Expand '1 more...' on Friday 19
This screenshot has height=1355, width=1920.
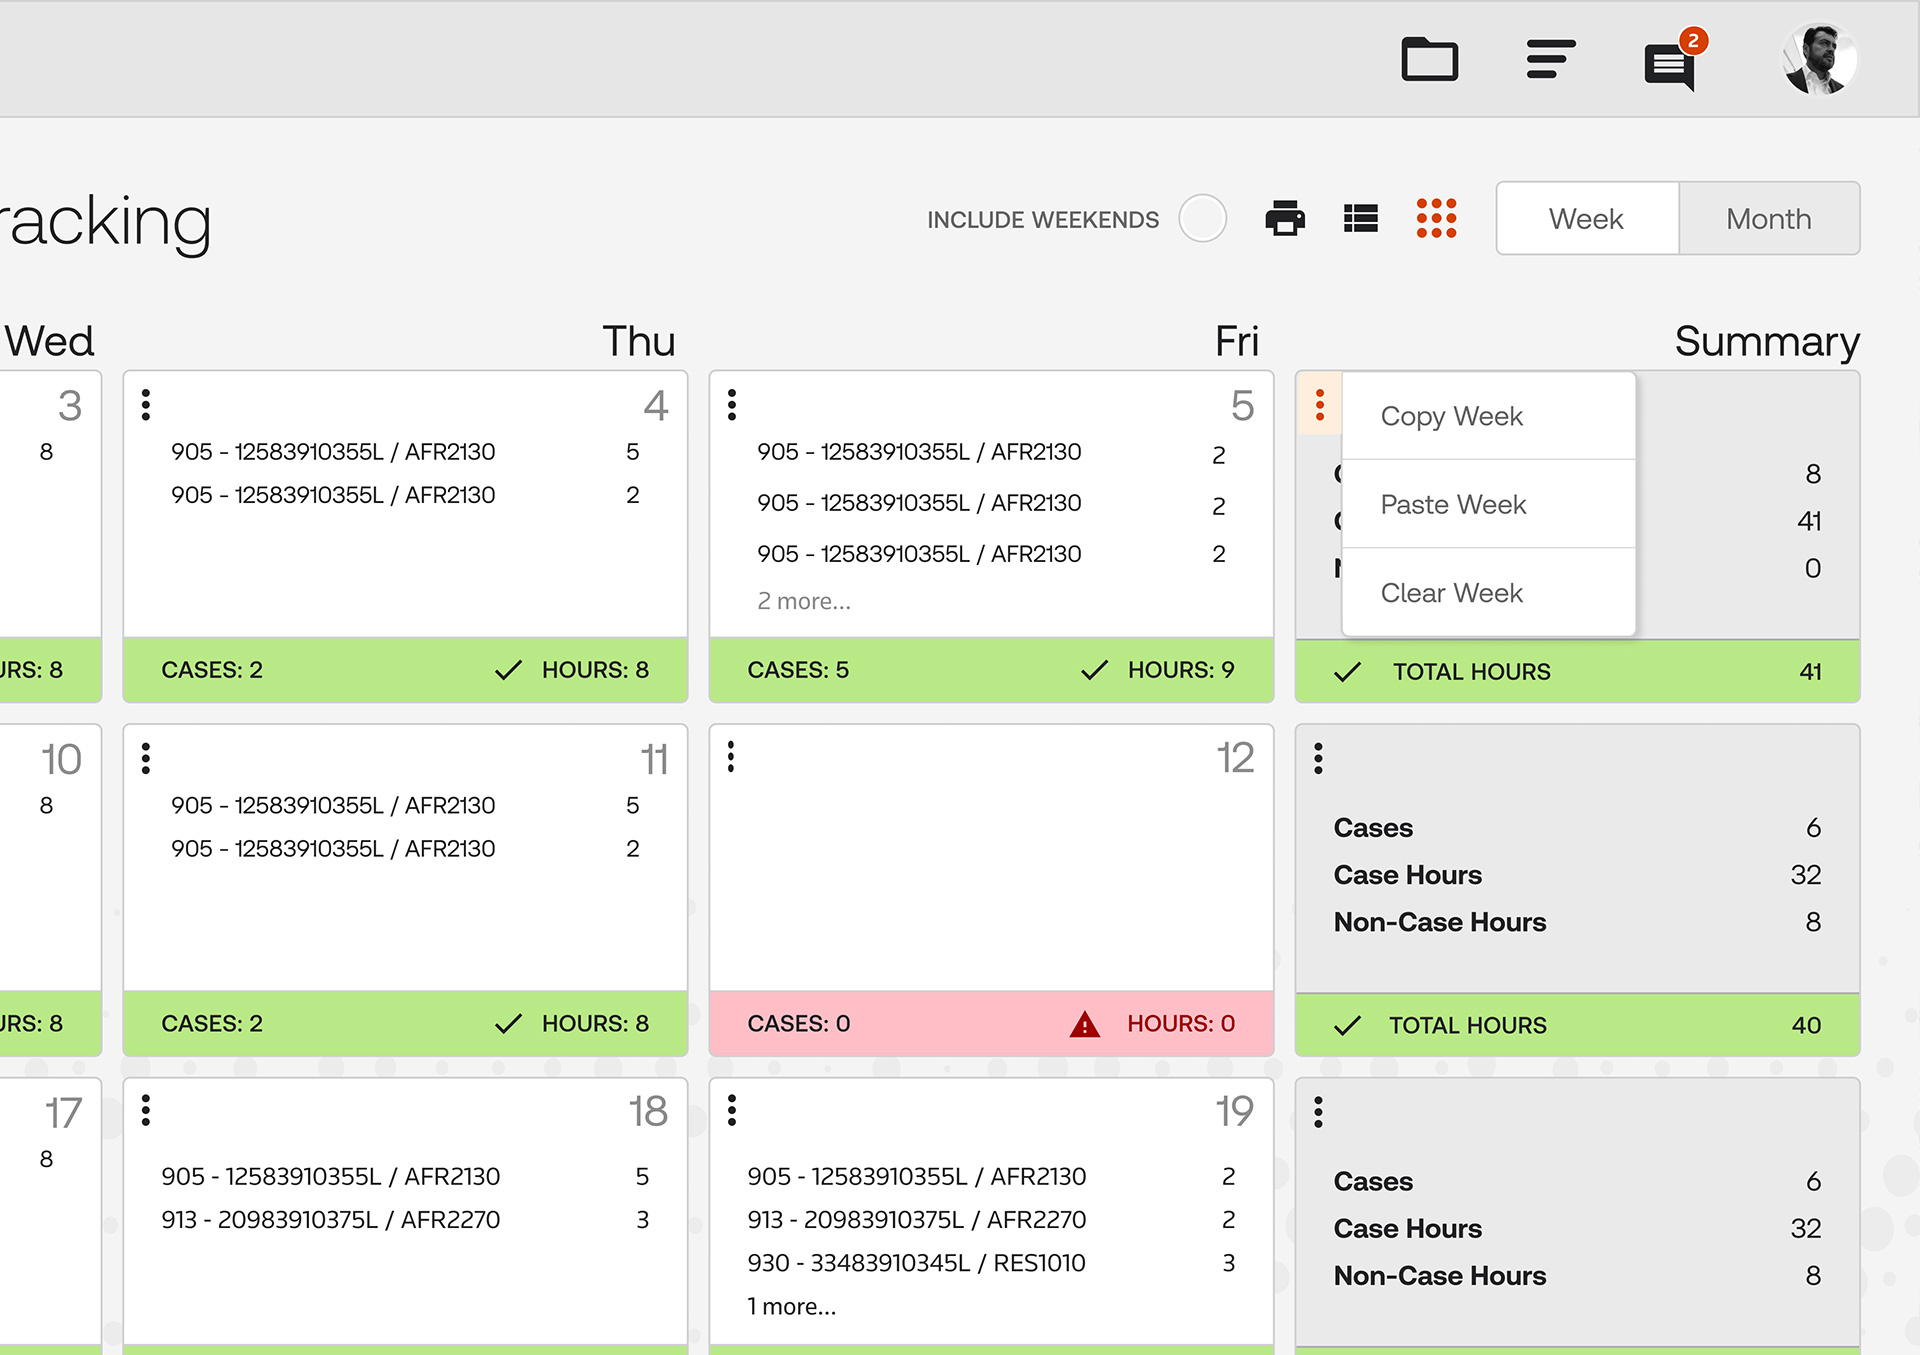(x=791, y=1306)
